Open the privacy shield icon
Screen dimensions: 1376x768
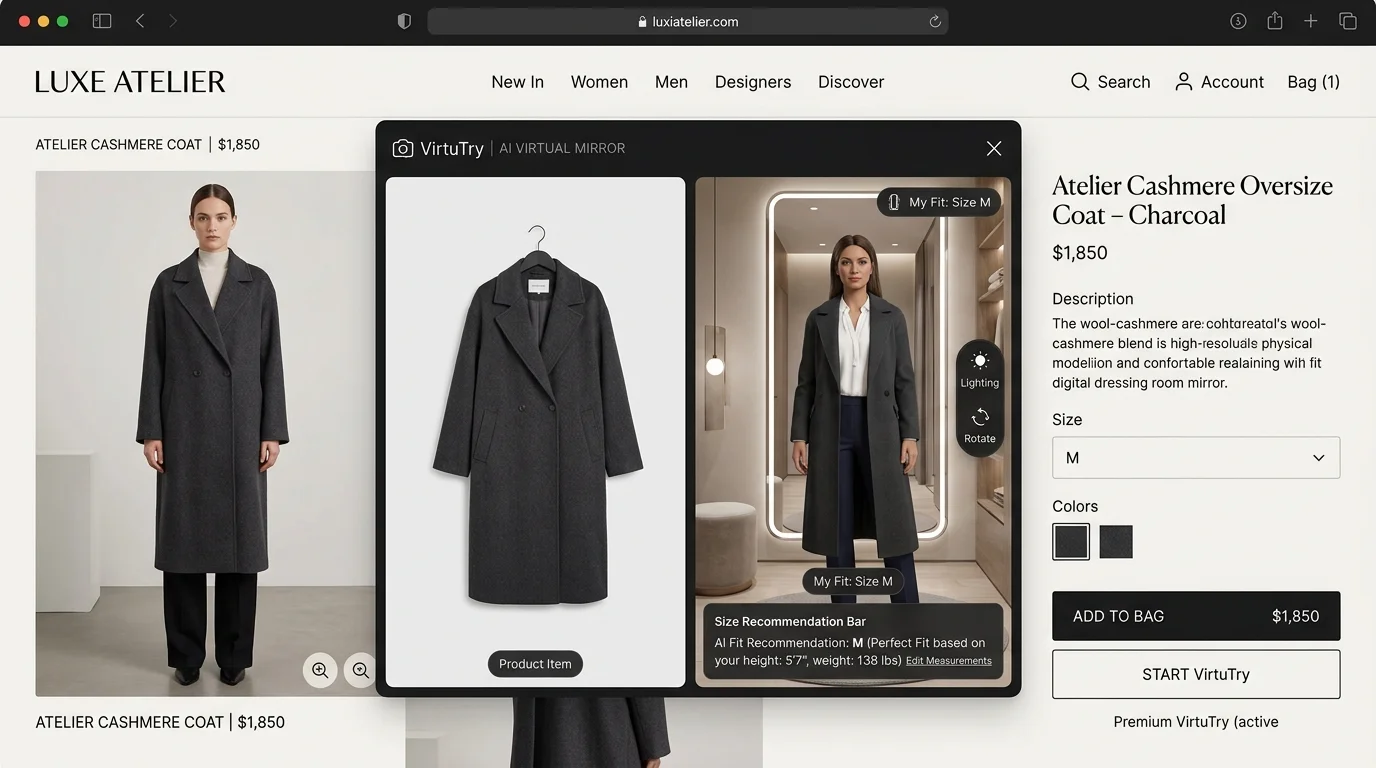click(404, 21)
